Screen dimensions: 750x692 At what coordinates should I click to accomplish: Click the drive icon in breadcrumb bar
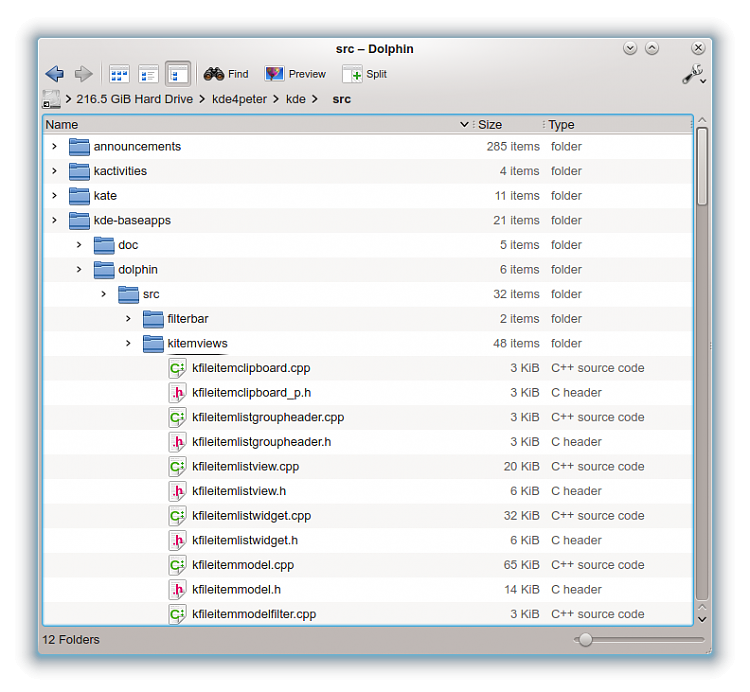pyautogui.click(x=51, y=99)
